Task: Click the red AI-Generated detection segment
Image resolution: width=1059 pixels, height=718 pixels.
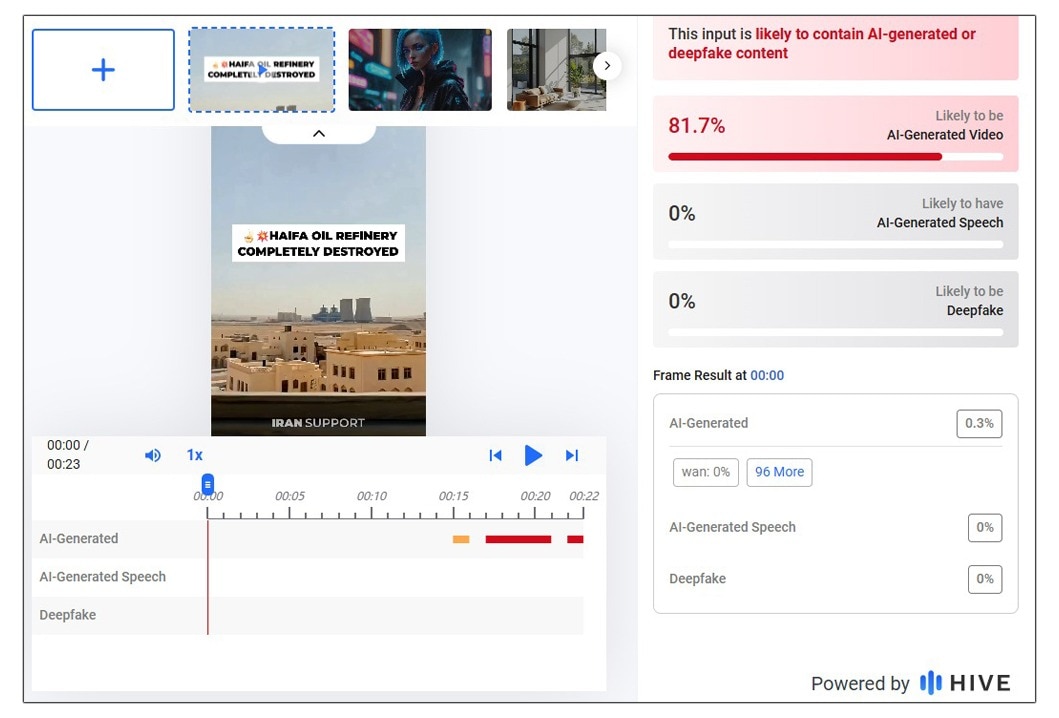Action: coord(517,539)
